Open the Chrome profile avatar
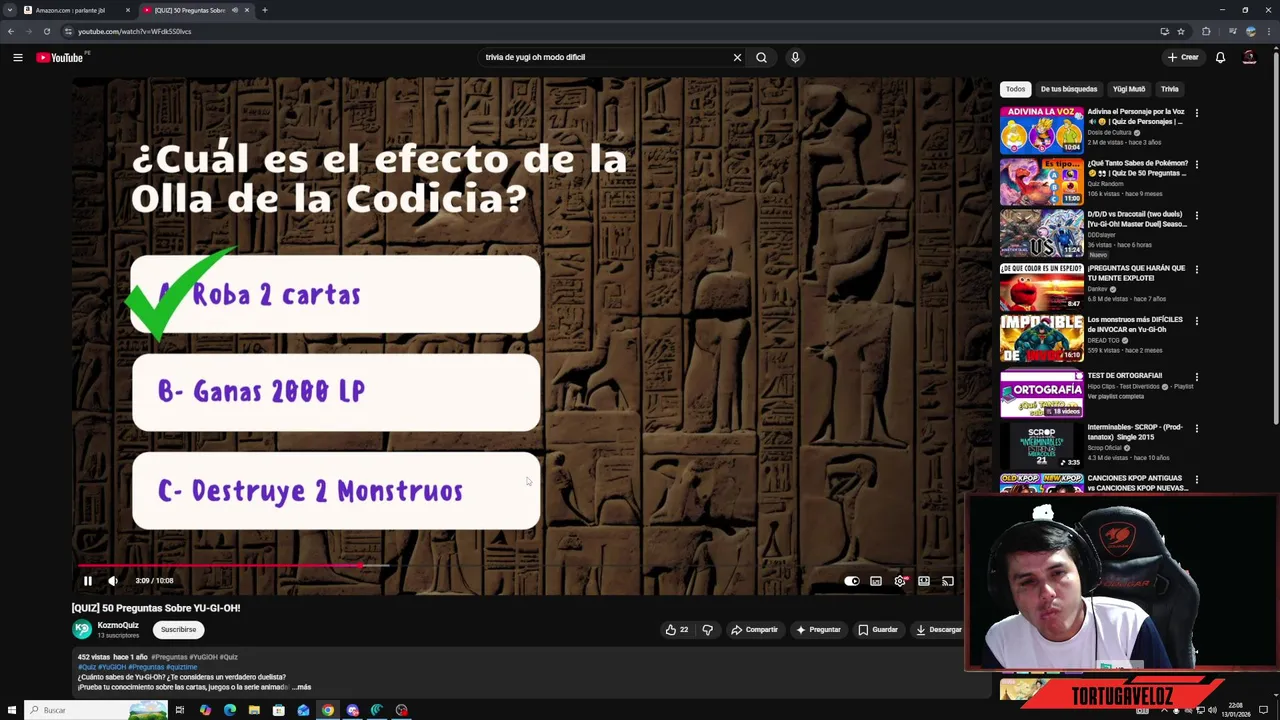Image resolution: width=1280 pixels, height=720 pixels. pos(1250,31)
